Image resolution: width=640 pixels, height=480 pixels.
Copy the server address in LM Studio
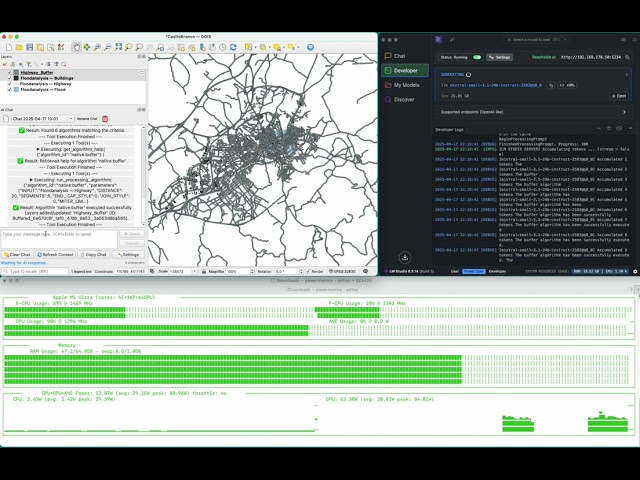(627, 57)
